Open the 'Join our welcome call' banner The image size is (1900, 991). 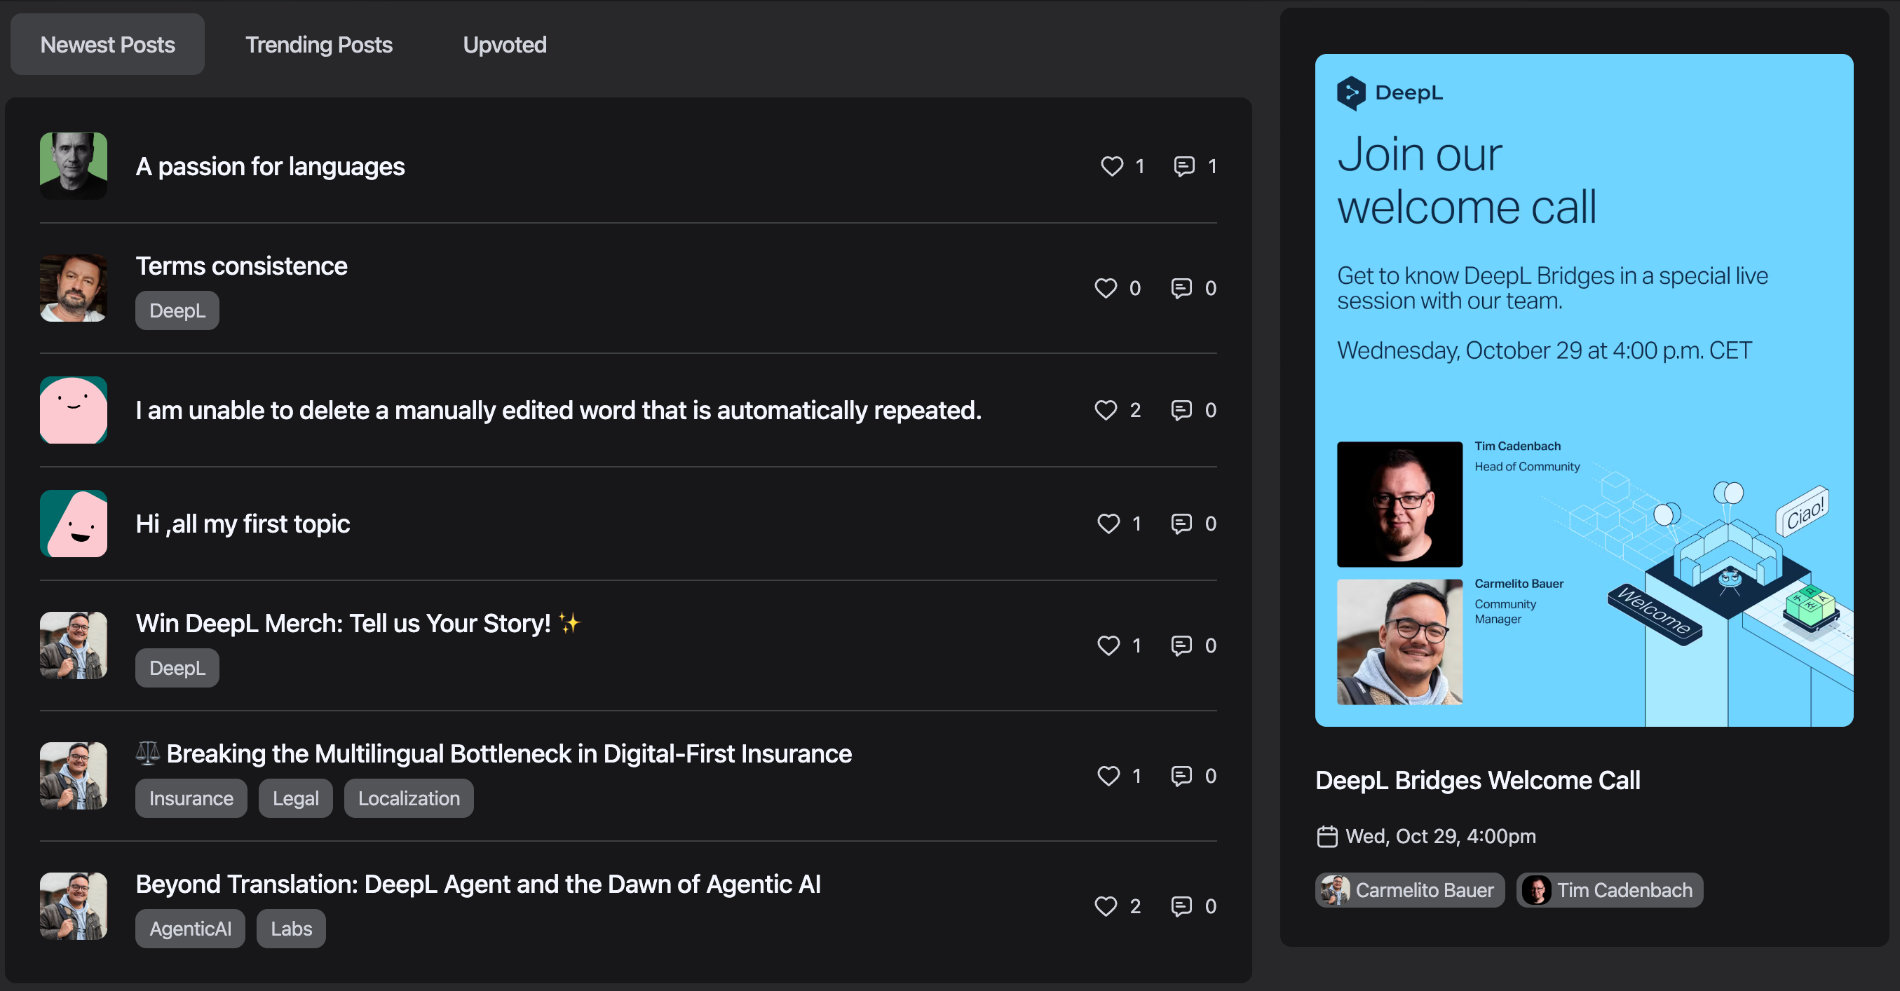pos(1584,390)
